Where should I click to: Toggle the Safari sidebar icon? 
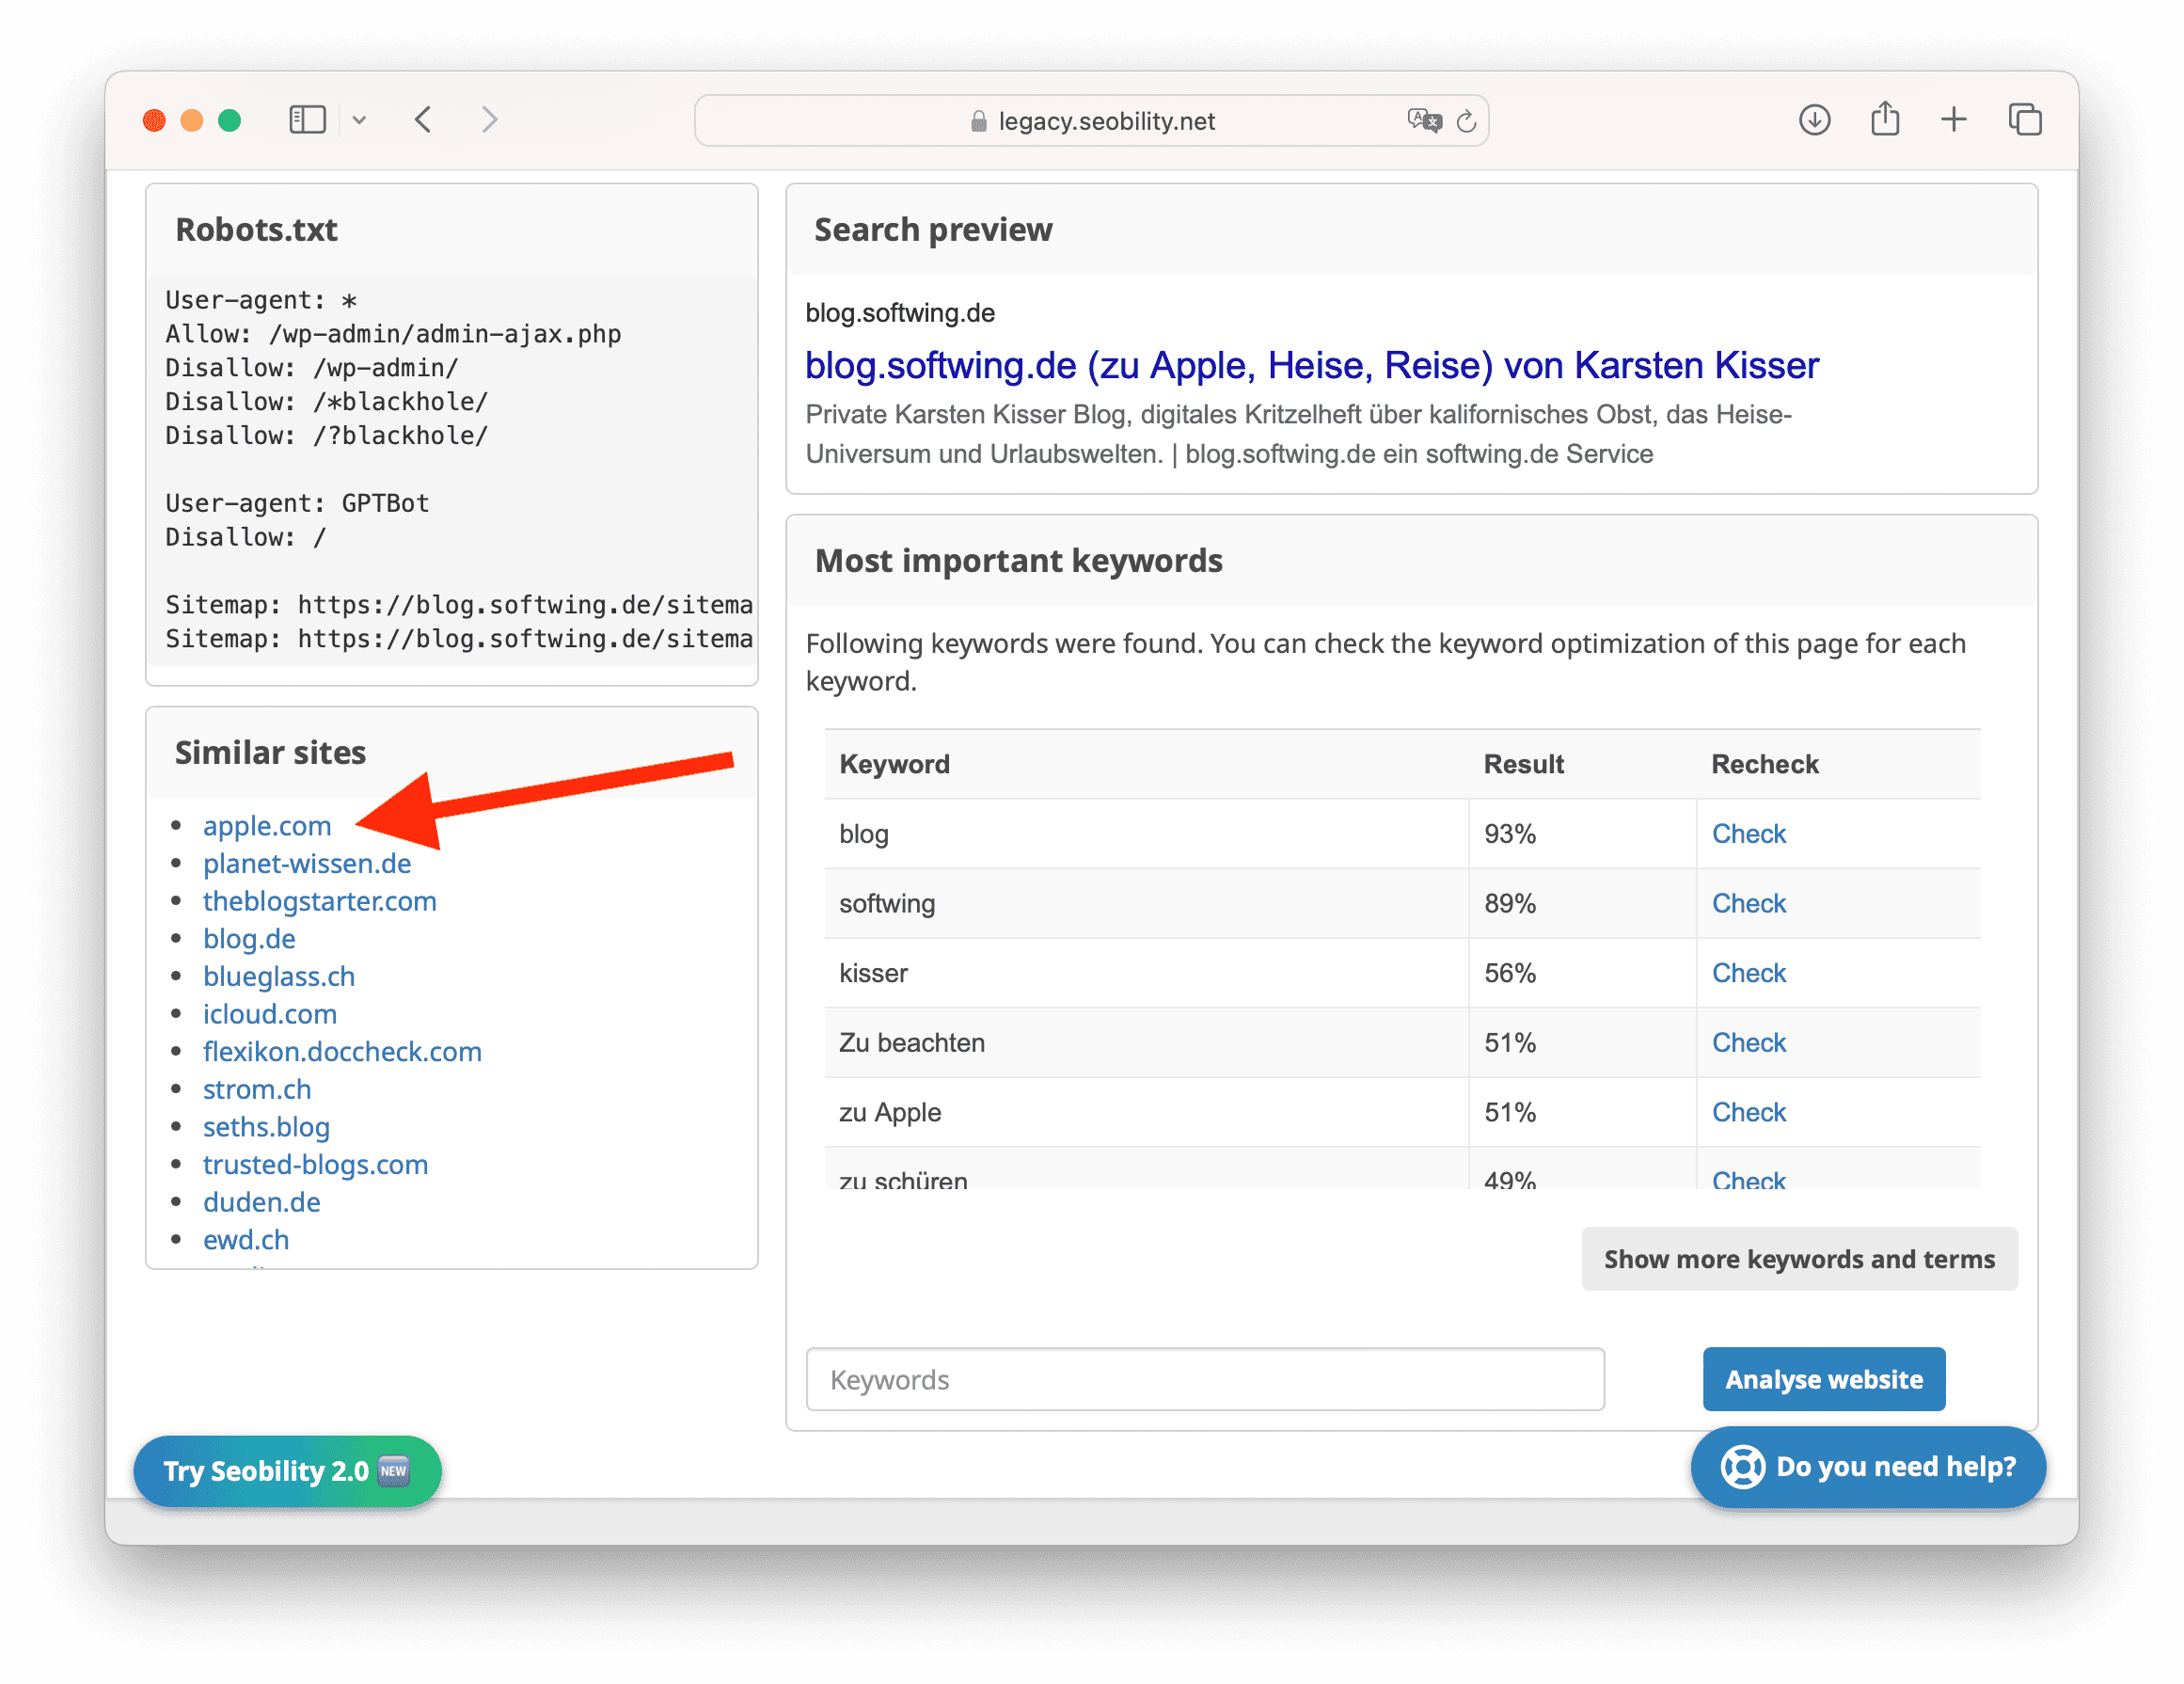click(307, 120)
